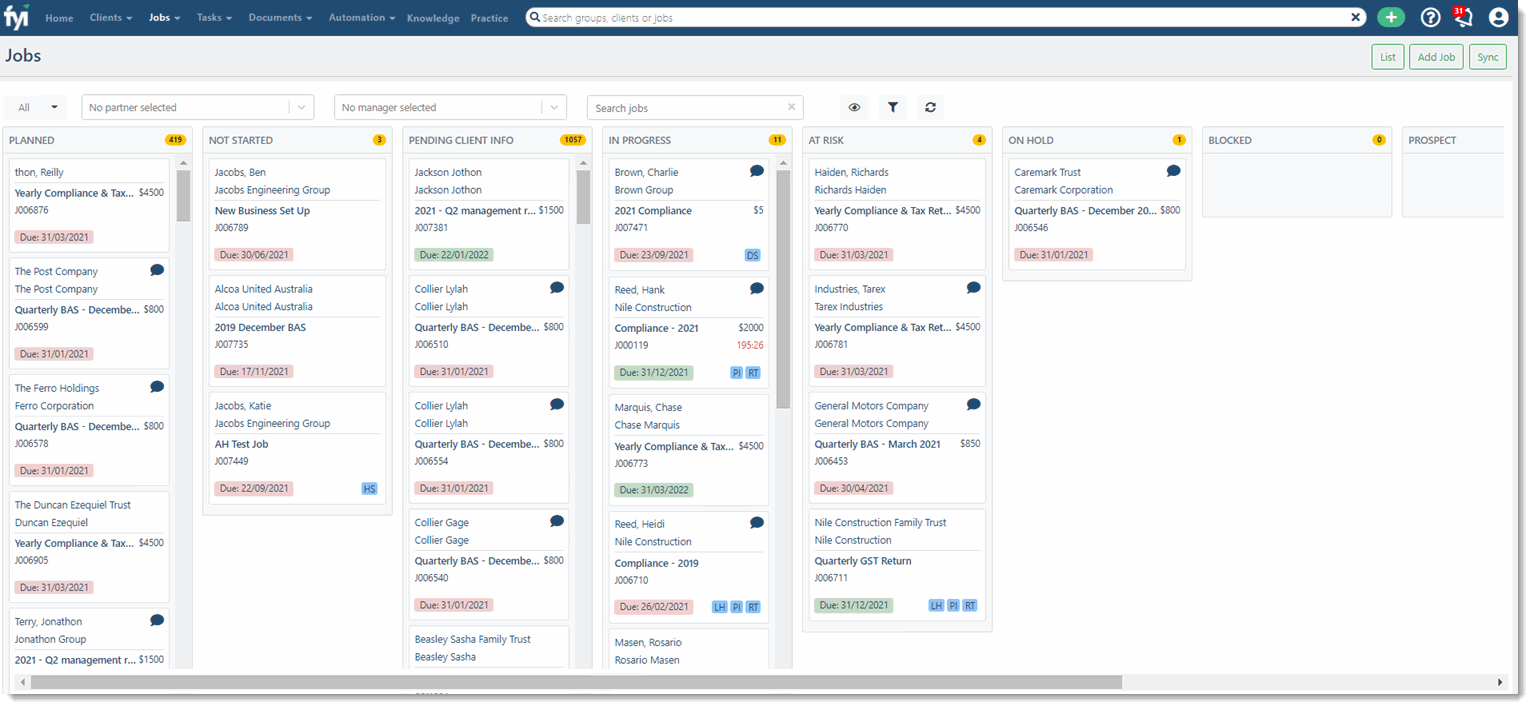
Task: Click the red 195:26 time value
Action: pyautogui.click(x=750, y=346)
